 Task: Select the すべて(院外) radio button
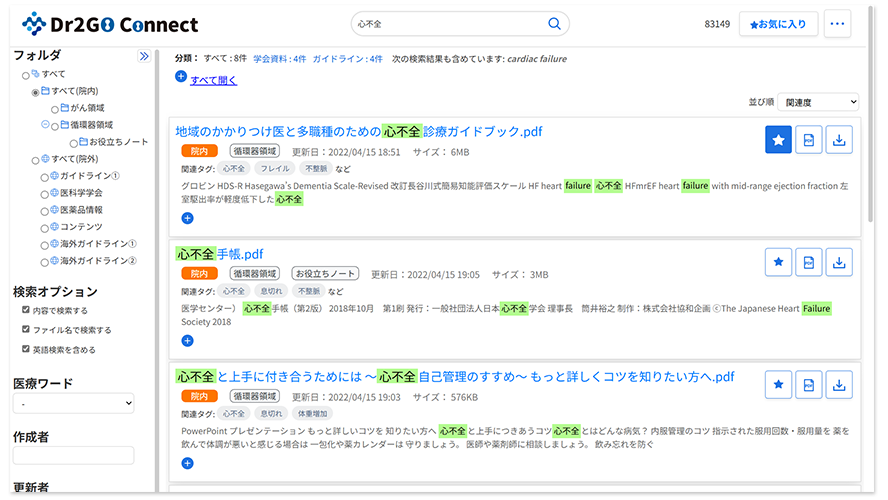[35, 160]
